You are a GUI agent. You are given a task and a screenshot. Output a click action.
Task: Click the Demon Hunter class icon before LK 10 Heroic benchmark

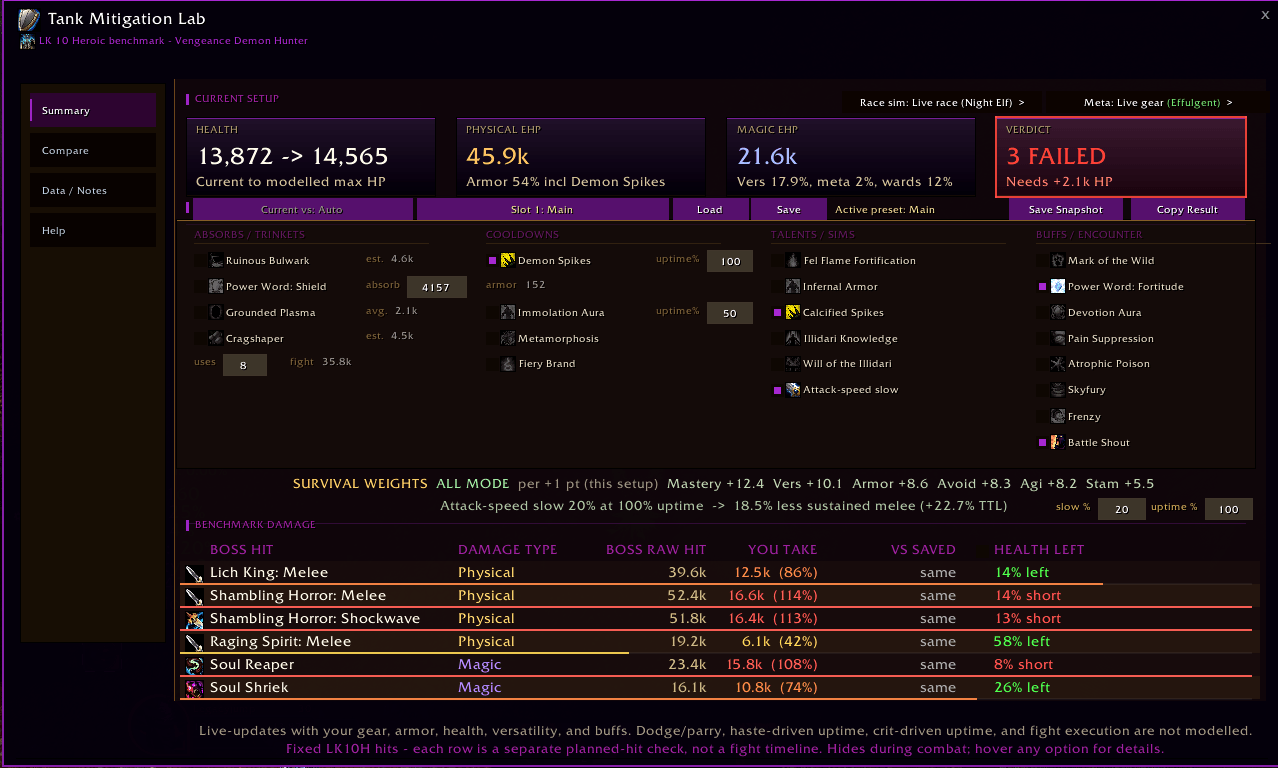27,42
